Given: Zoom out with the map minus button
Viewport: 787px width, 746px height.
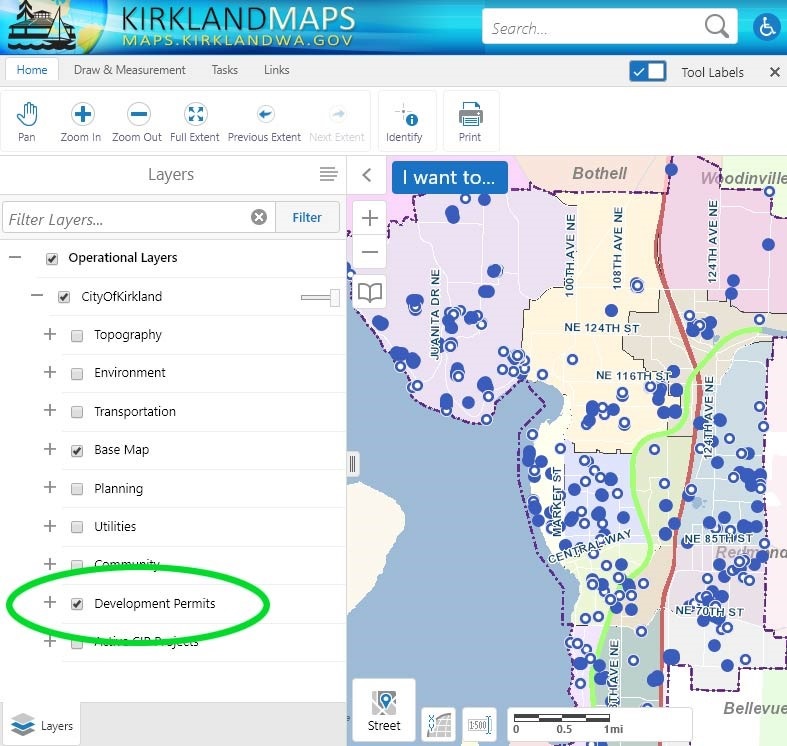Looking at the screenshot, I should [370, 252].
